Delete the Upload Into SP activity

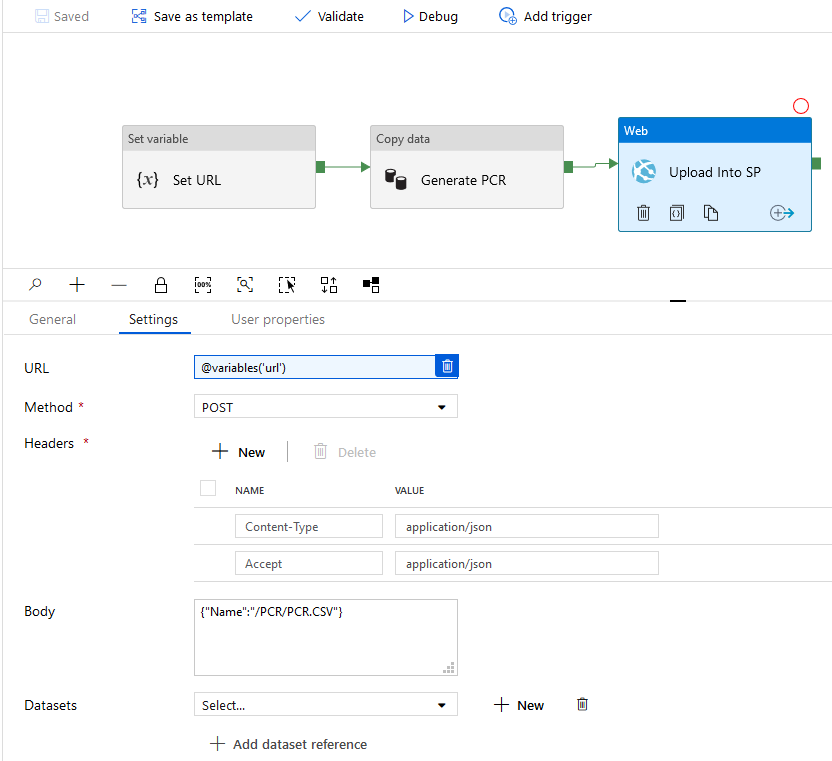pyautogui.click(x=643, y=212)
